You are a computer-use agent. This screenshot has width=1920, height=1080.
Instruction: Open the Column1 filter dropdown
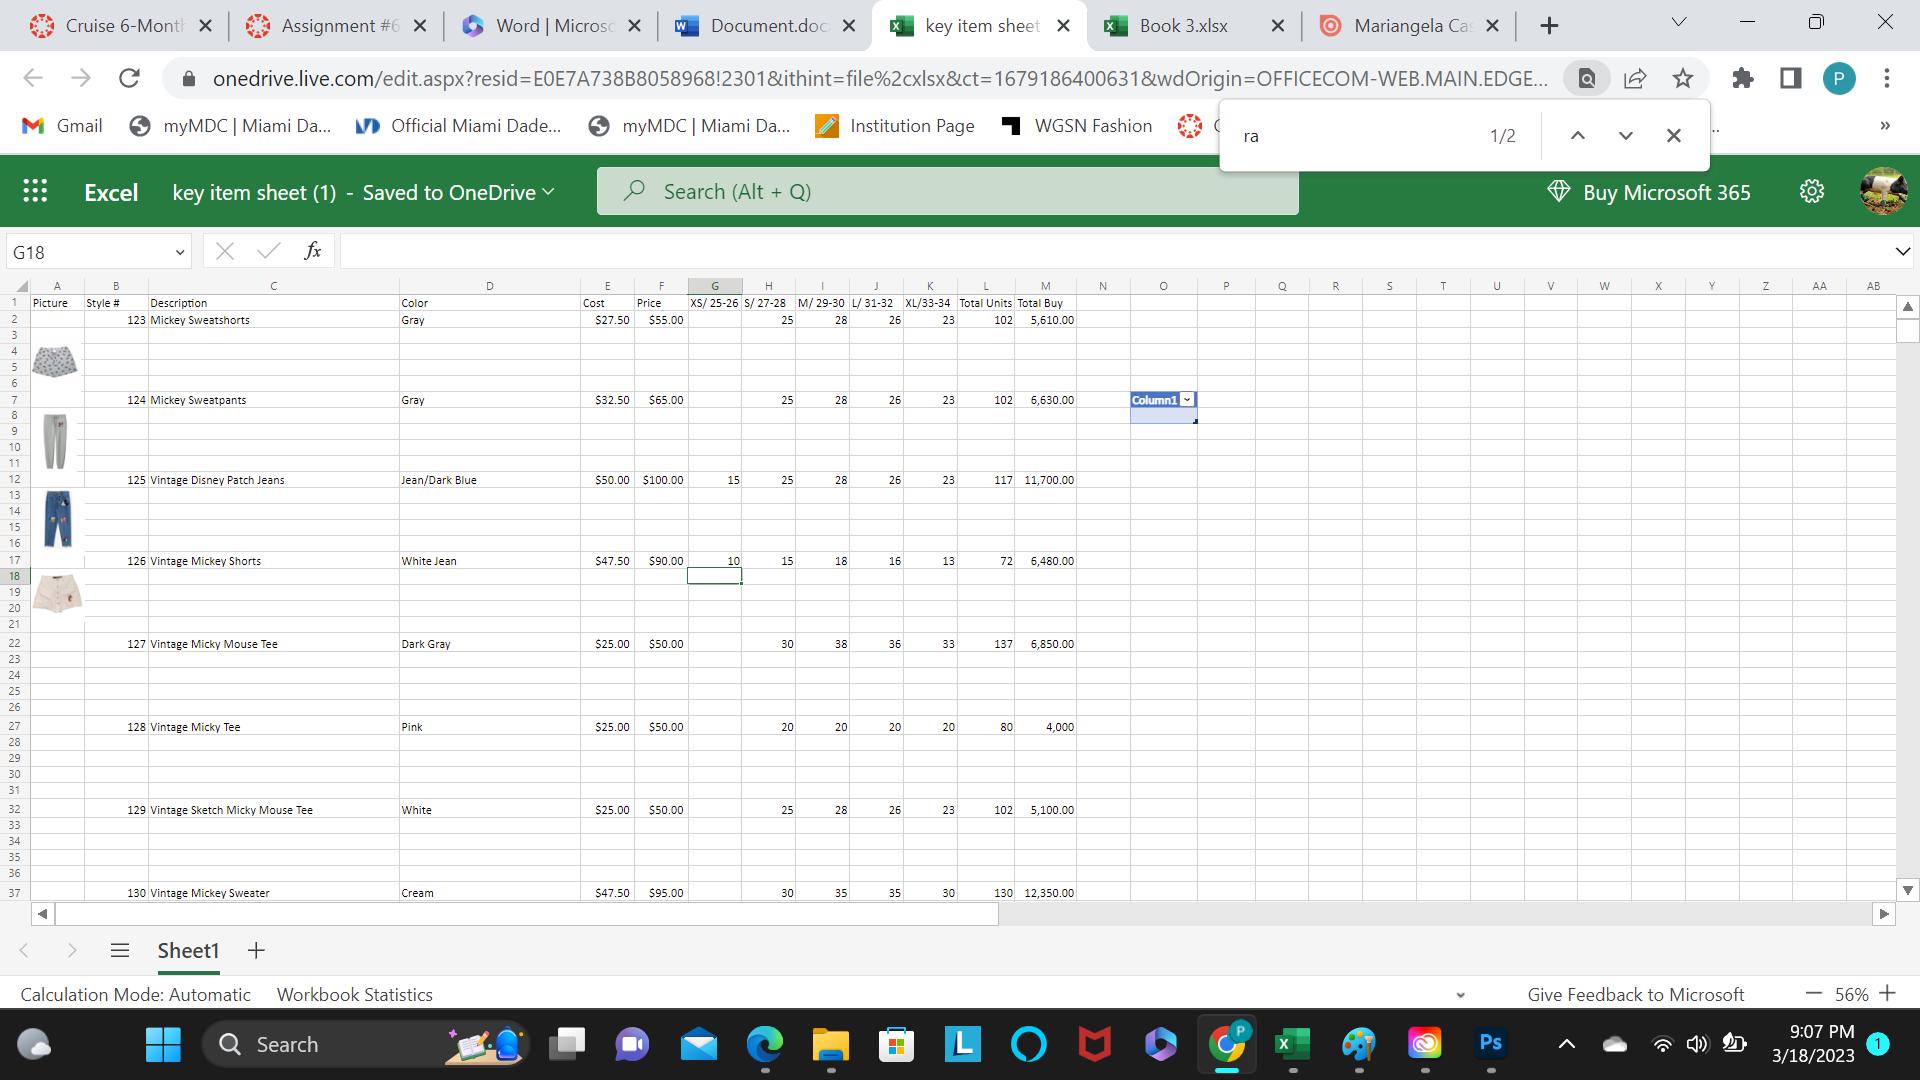click(x=1187, y=400)
